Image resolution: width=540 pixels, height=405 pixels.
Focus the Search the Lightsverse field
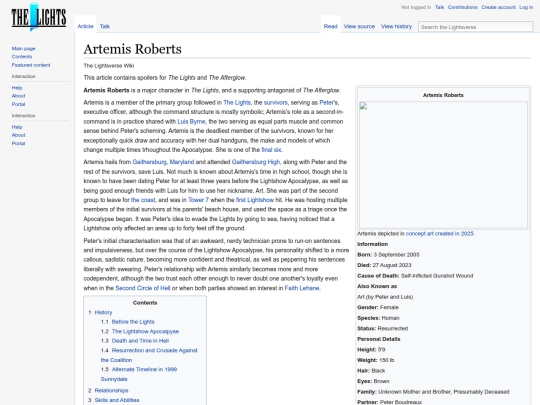coord(476,27)
